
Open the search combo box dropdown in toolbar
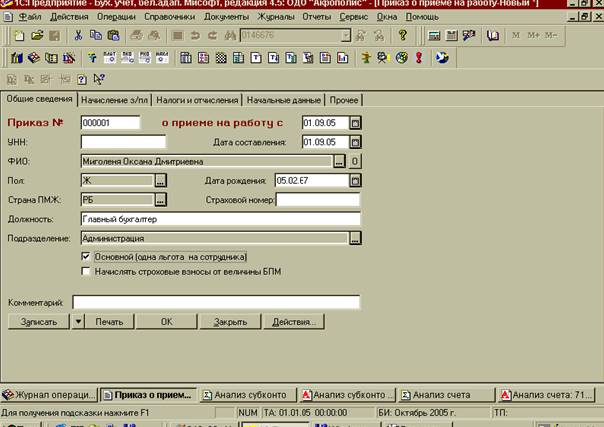point(345,36)
